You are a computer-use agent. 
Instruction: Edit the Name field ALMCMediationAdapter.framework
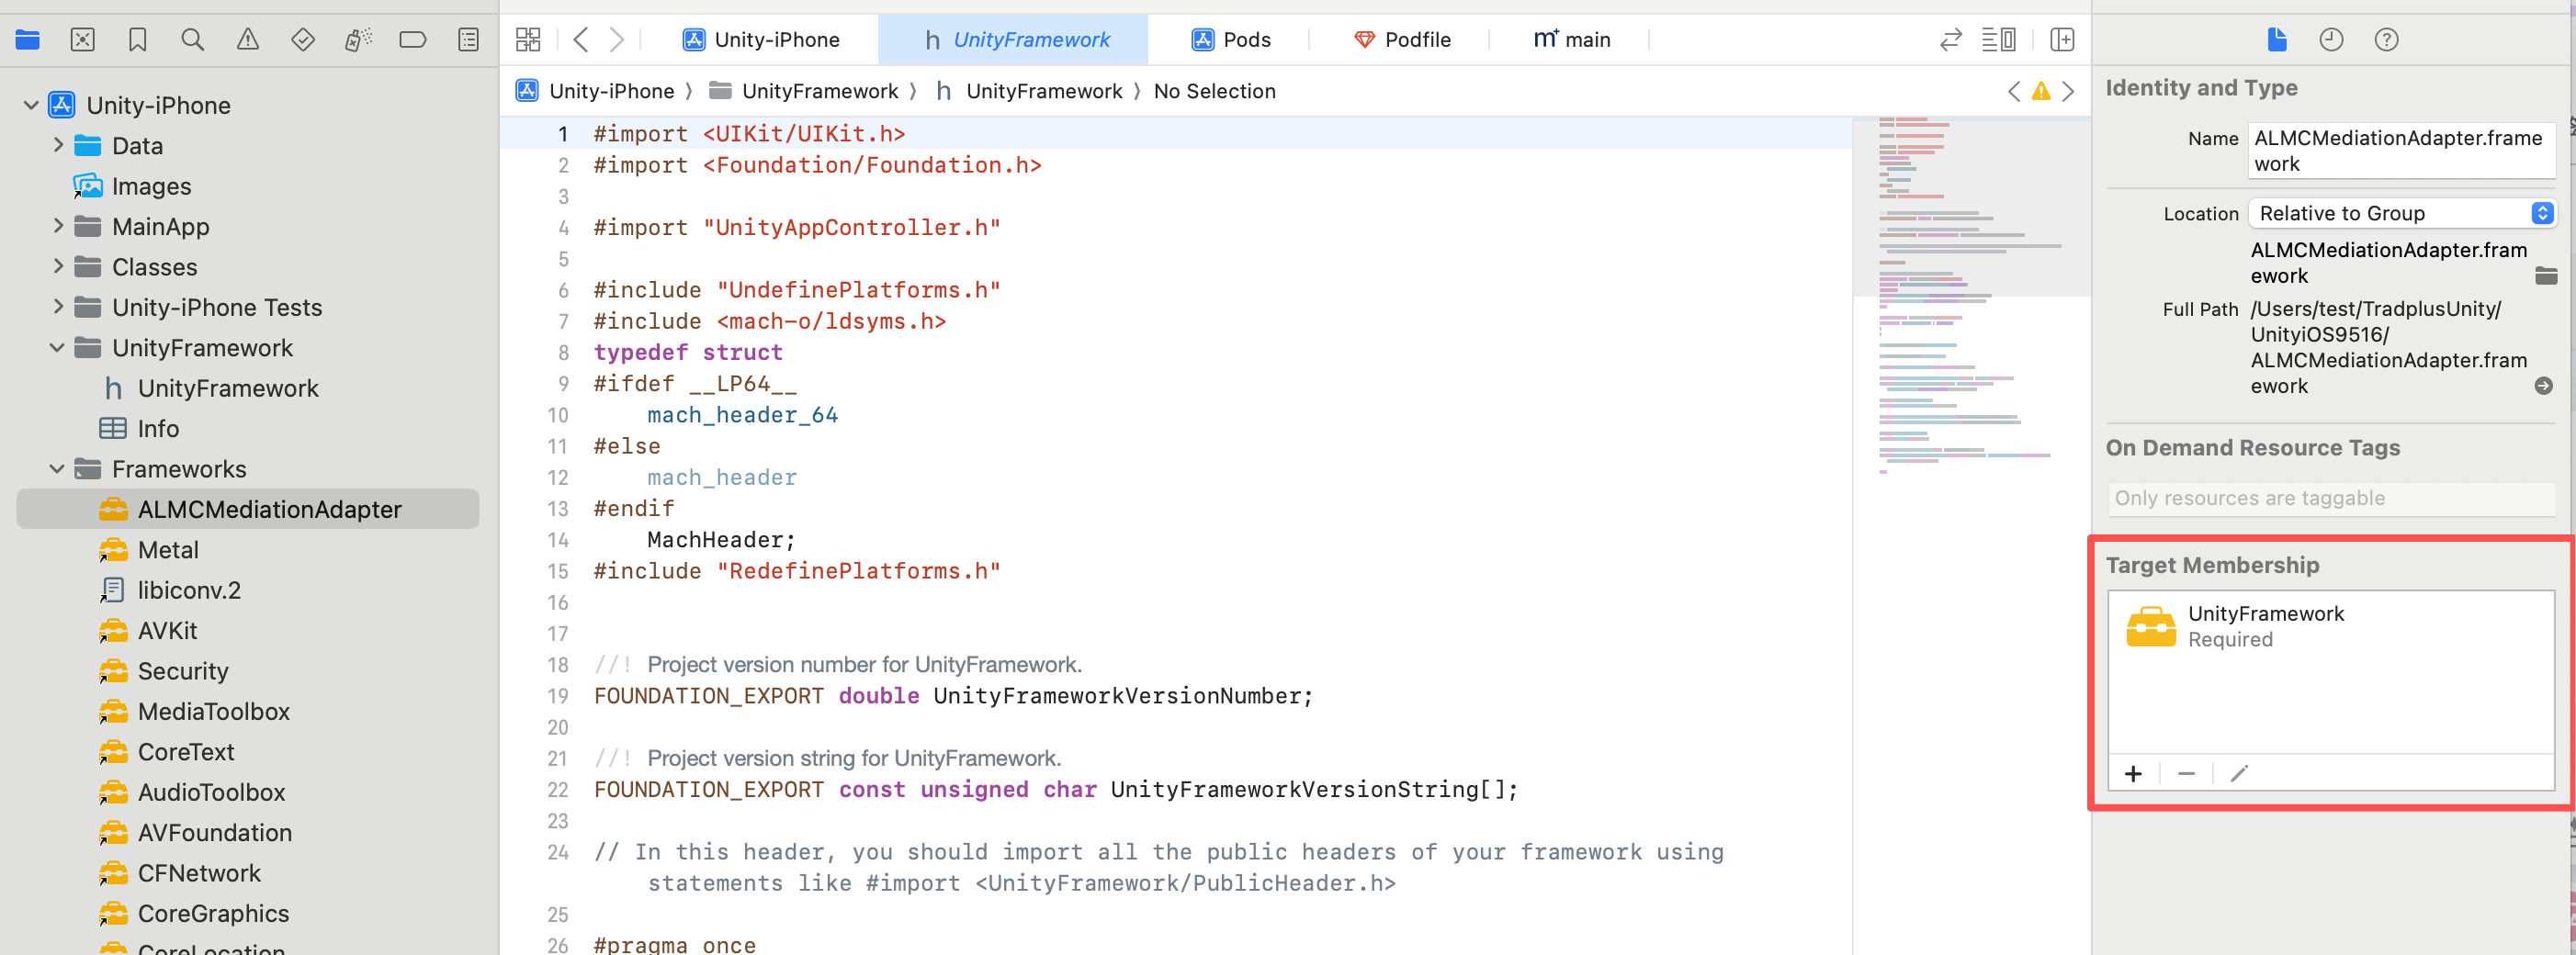click(x=2401, y=151)
